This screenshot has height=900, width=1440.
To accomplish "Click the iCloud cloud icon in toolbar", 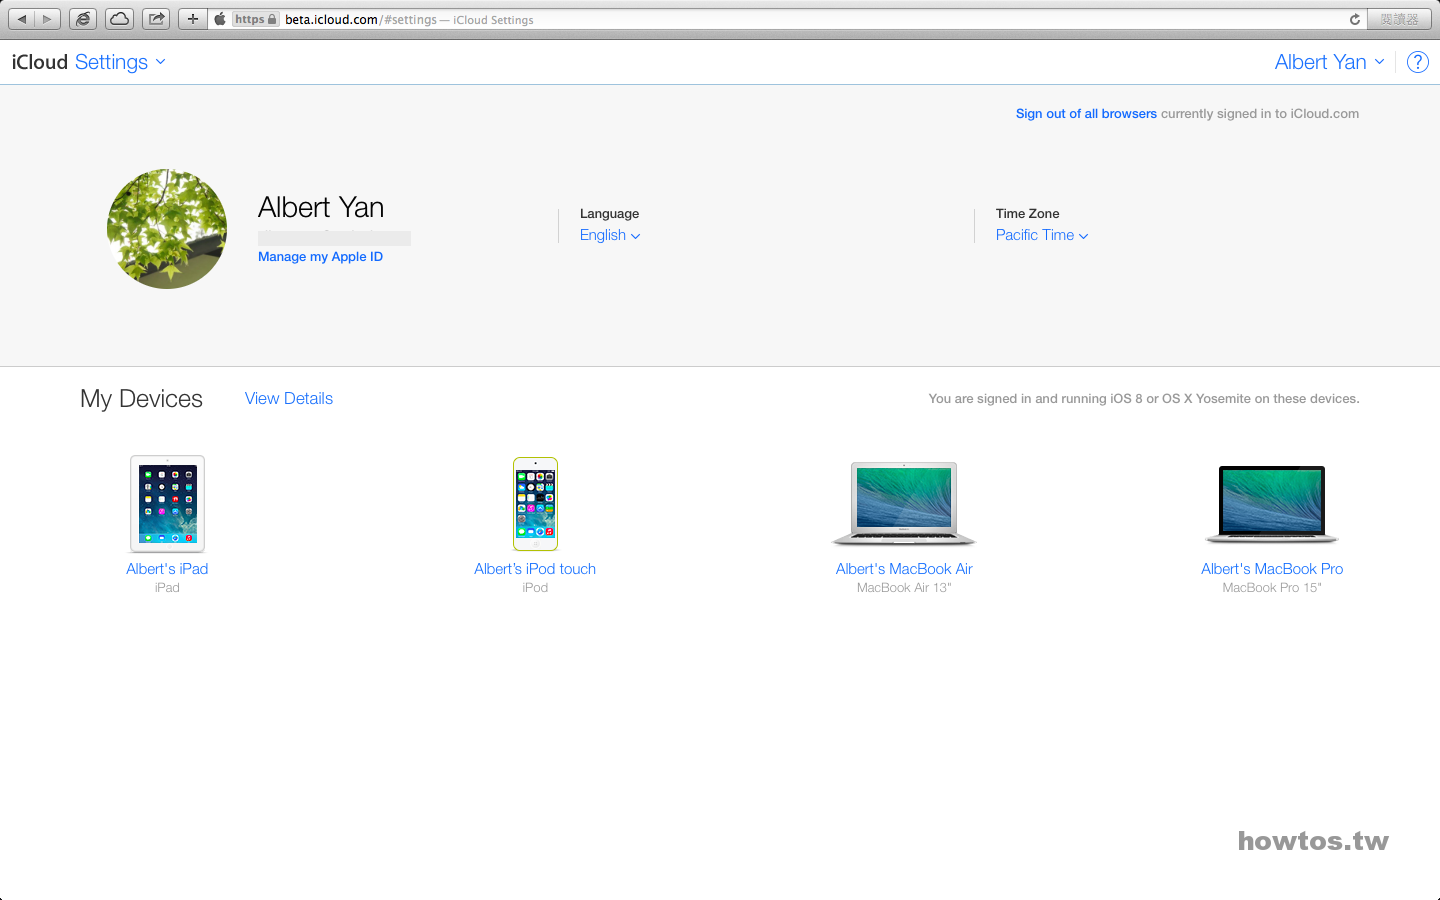I will click(x=119, y=19).
